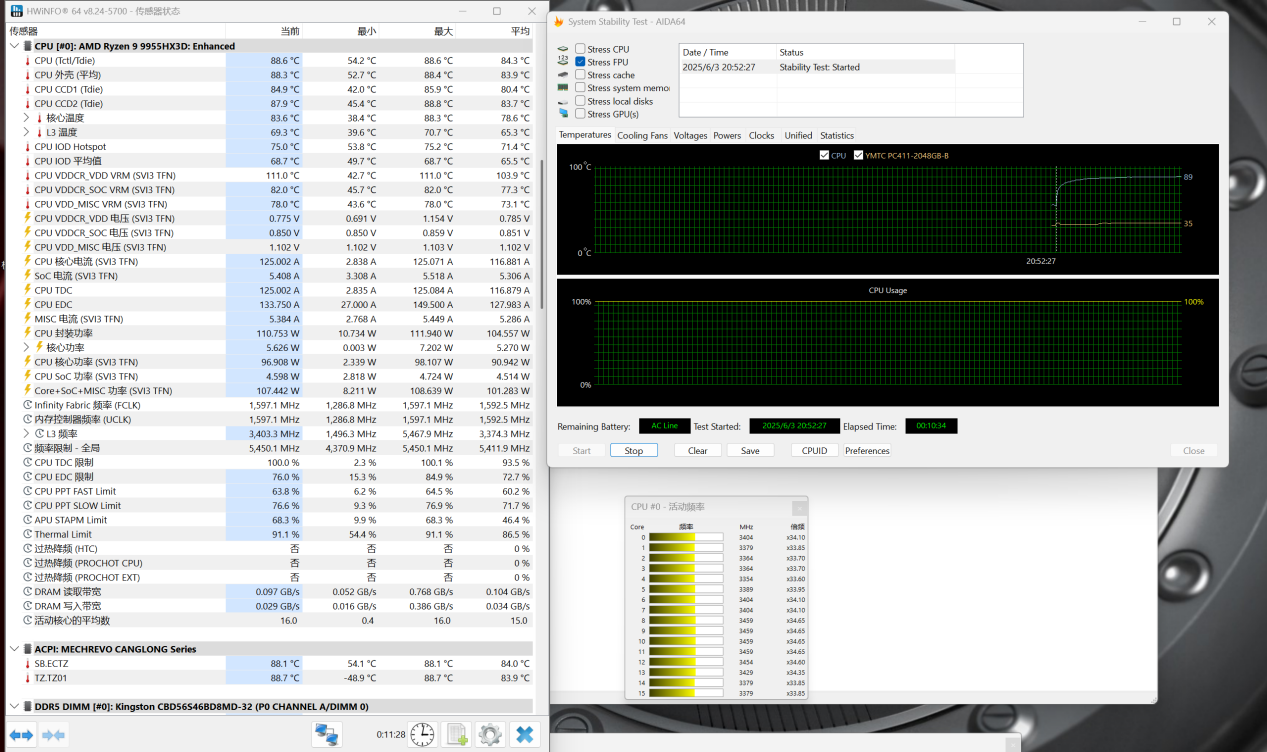
Task: Uncheck the Stress FPU checkbox
Action: (580, 62)
